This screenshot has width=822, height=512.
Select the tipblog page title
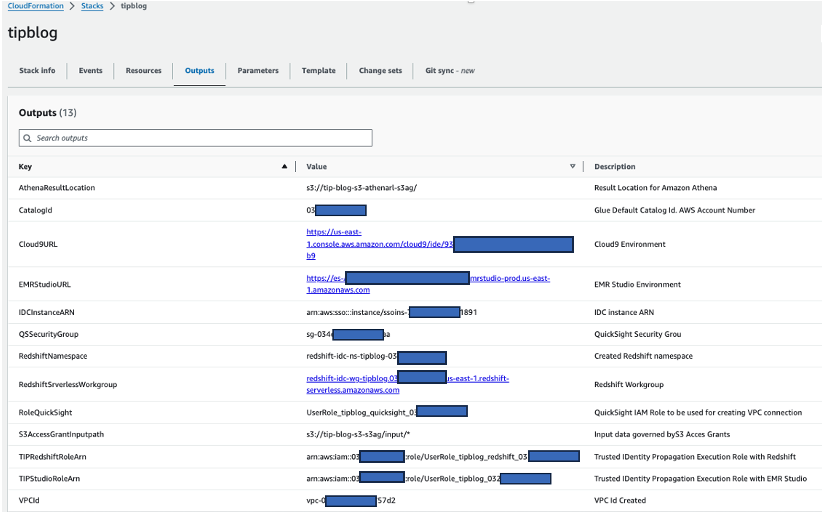click(x=33, y=32)
